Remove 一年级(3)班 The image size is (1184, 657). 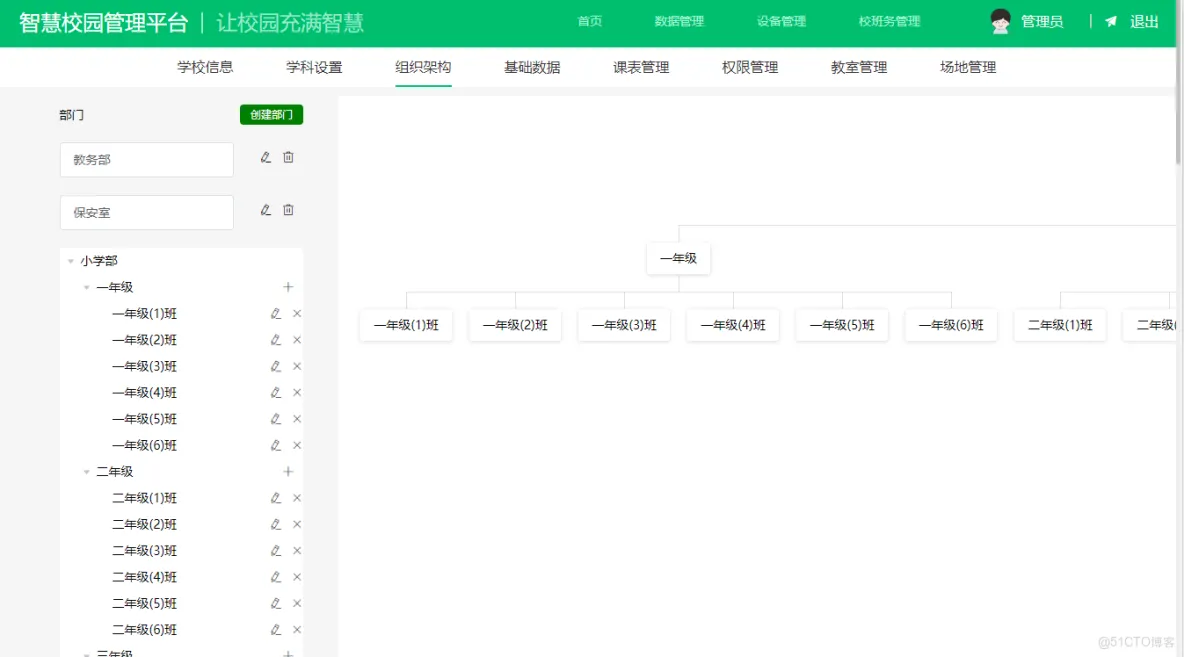297,366
